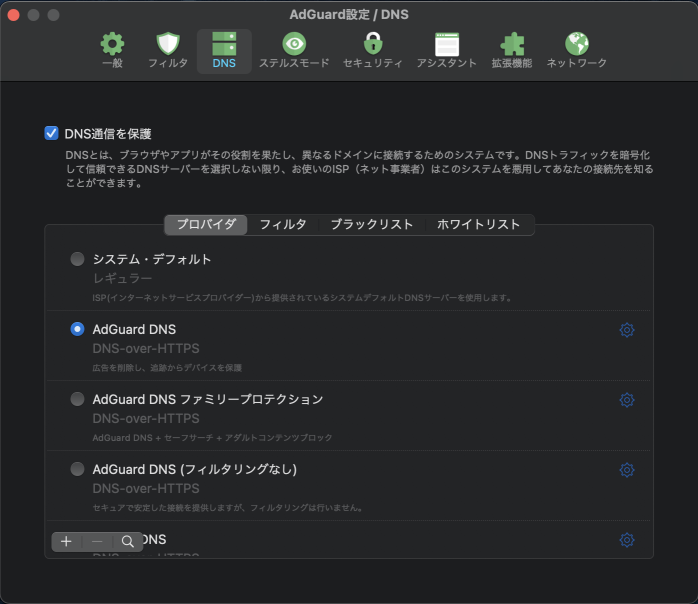Screen dimensions: 698x604
Task: Toggle DNS通信を保護 checkbox
Action: [x=51, y=133]
